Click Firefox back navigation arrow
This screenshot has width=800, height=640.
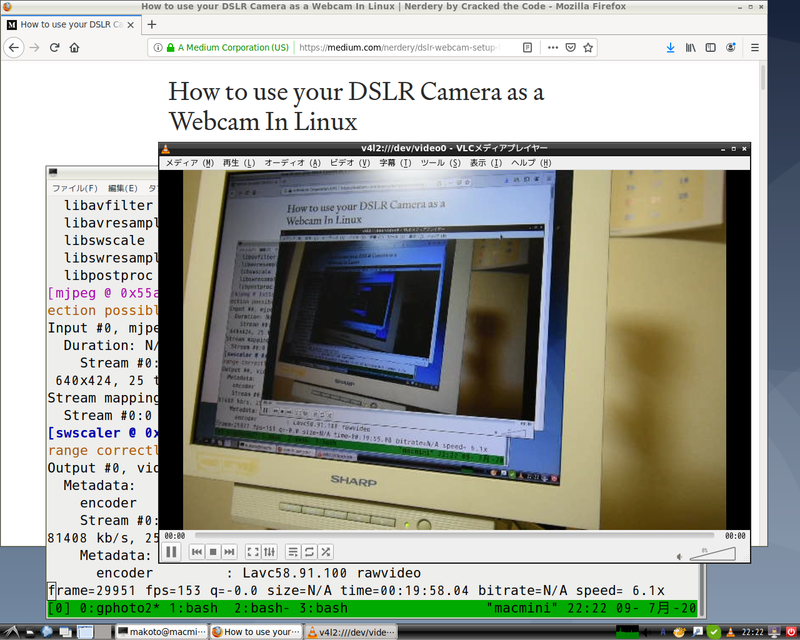(x=14, y=47)
